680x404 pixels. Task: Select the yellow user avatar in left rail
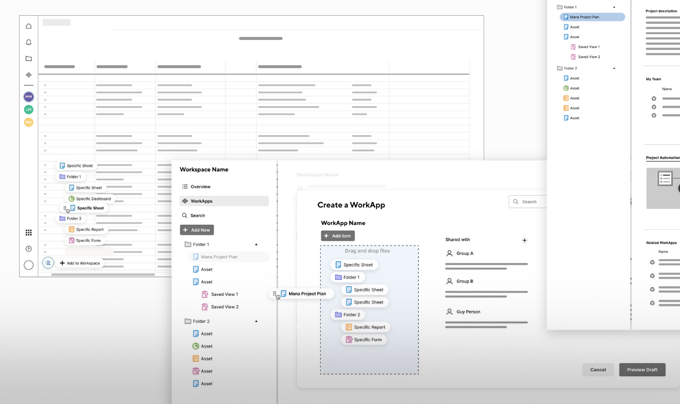click(x=29, y=123)
